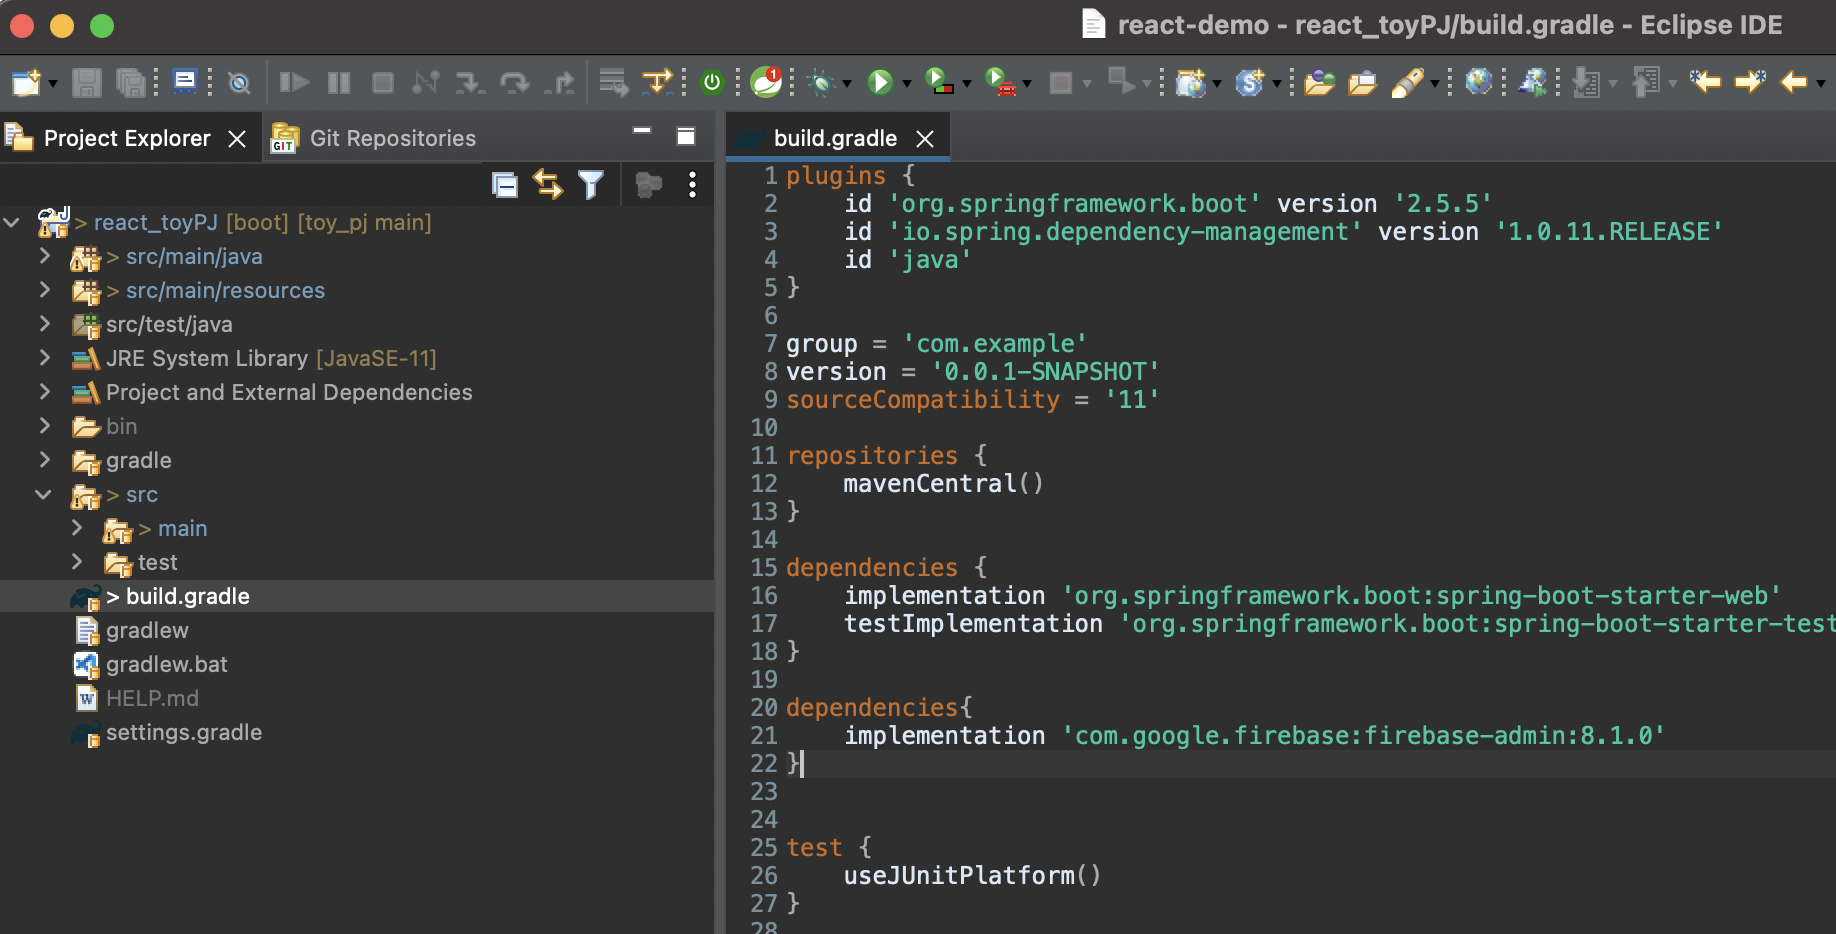Click the Save icon in toolbar
Viewport: 1836px width, 934px height.
[87, 82]
